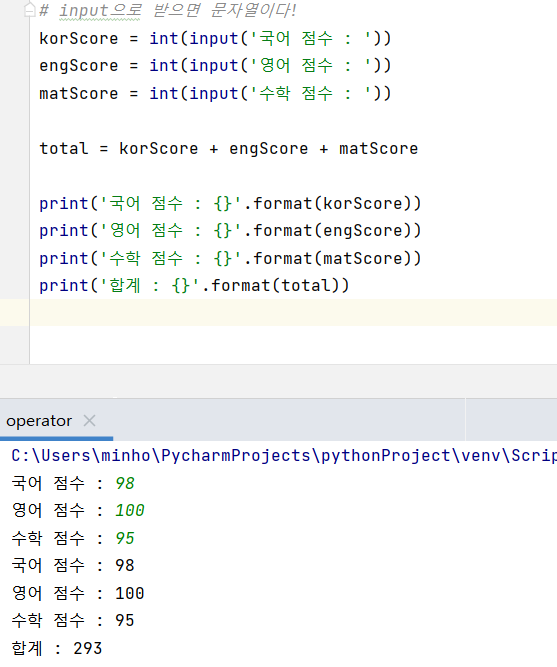557x667 pixels.
Task: Collapse the comment fold marker in gutter
Action: pyautogui.click(x=29, y=9)
